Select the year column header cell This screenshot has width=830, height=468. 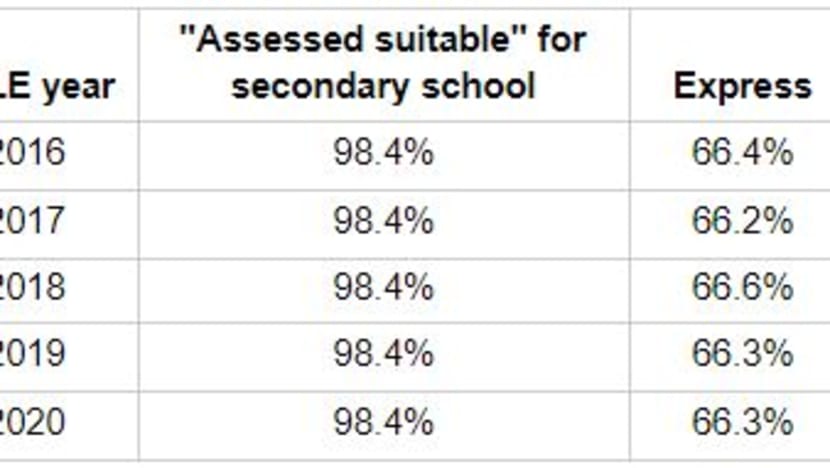[57, 87]
